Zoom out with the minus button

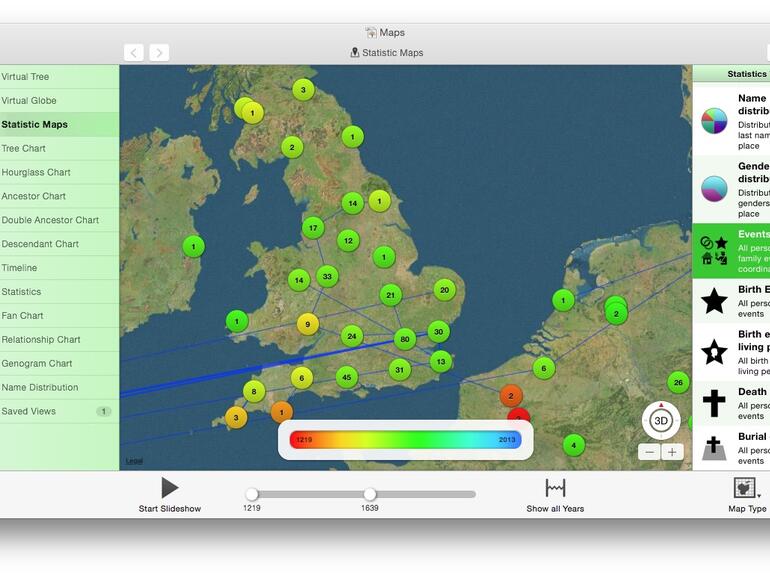click(x=649, y=452)
